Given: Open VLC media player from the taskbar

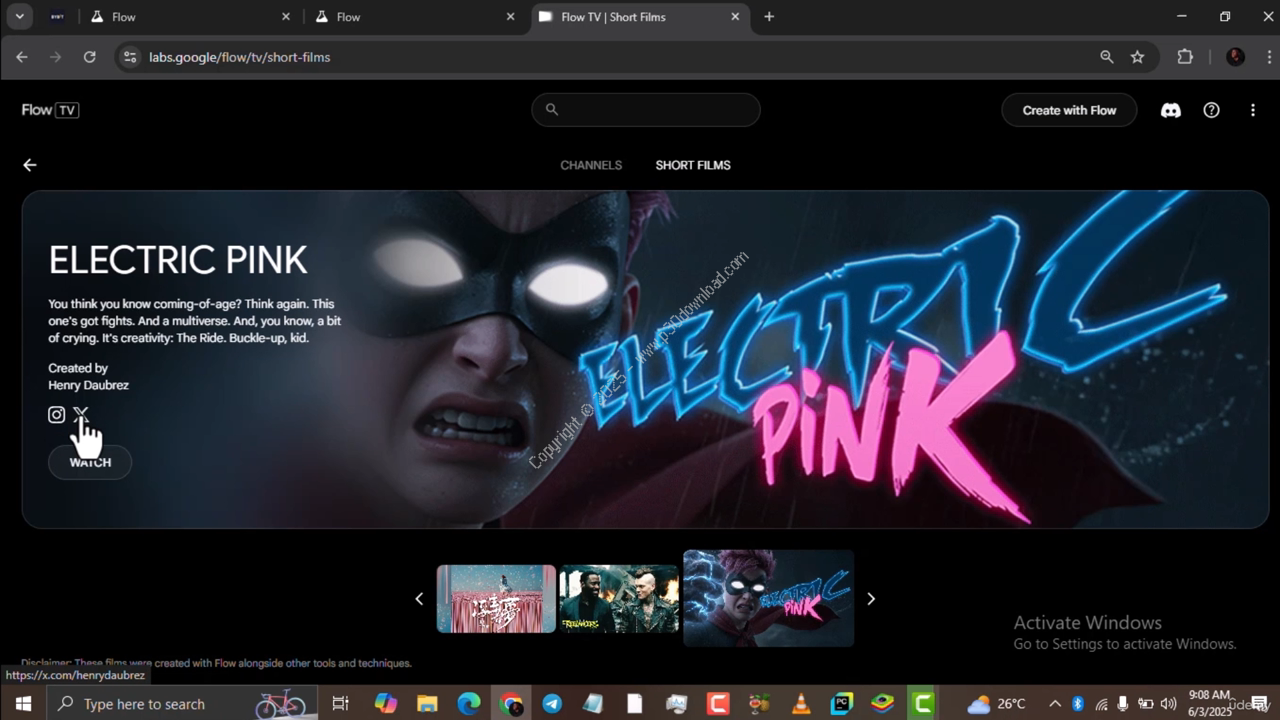Looking at the screenshot, I should click(801, 704).
